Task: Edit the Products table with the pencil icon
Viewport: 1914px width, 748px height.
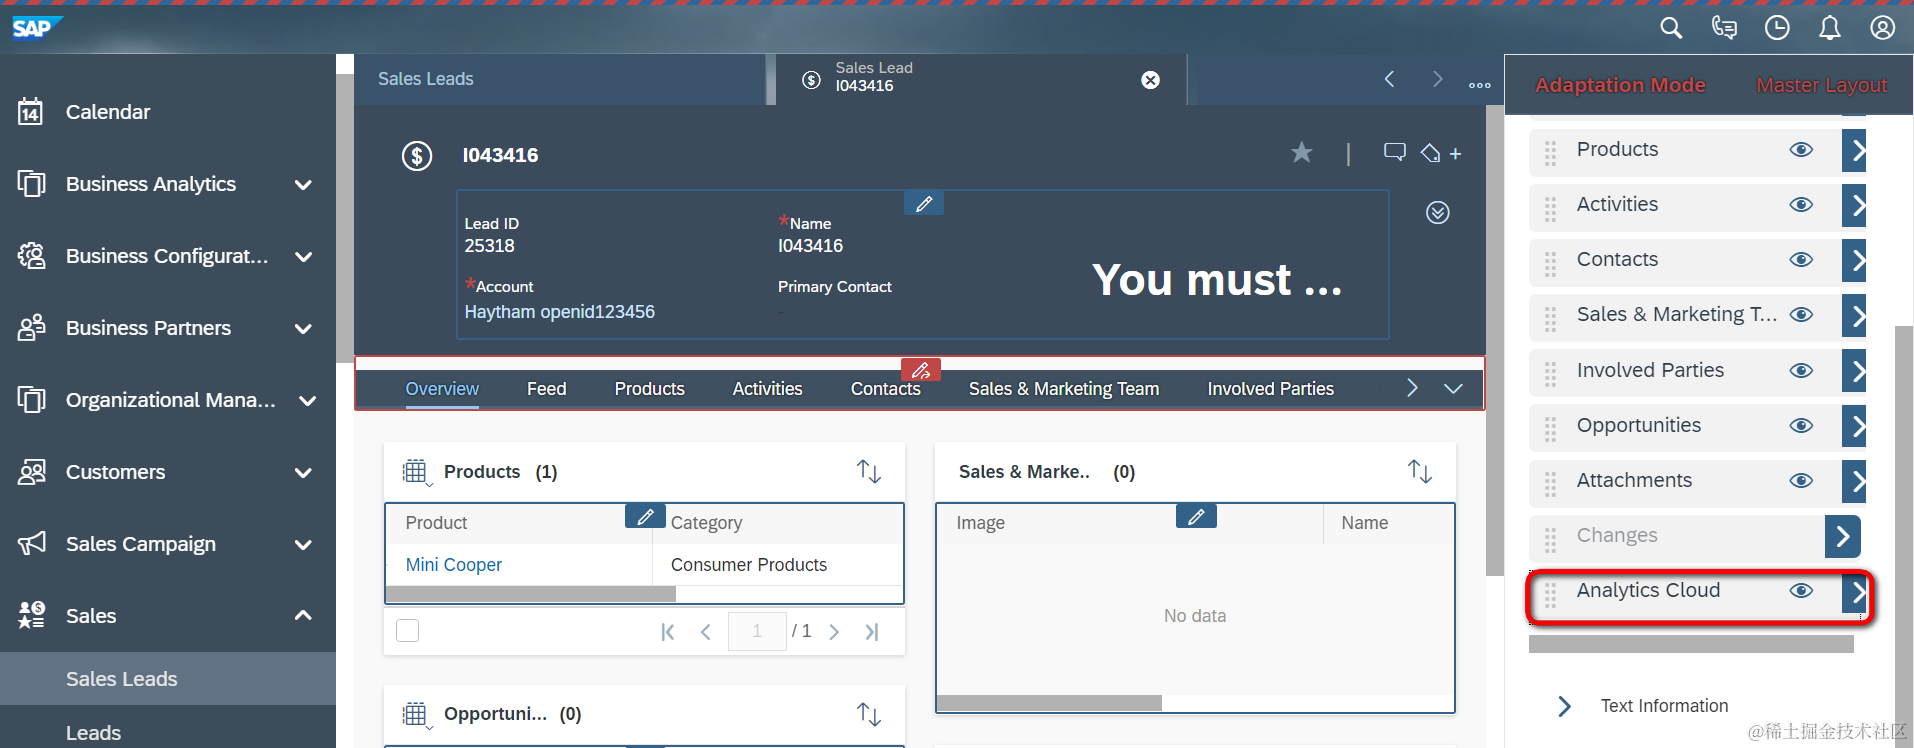Action: click(645, 516)
